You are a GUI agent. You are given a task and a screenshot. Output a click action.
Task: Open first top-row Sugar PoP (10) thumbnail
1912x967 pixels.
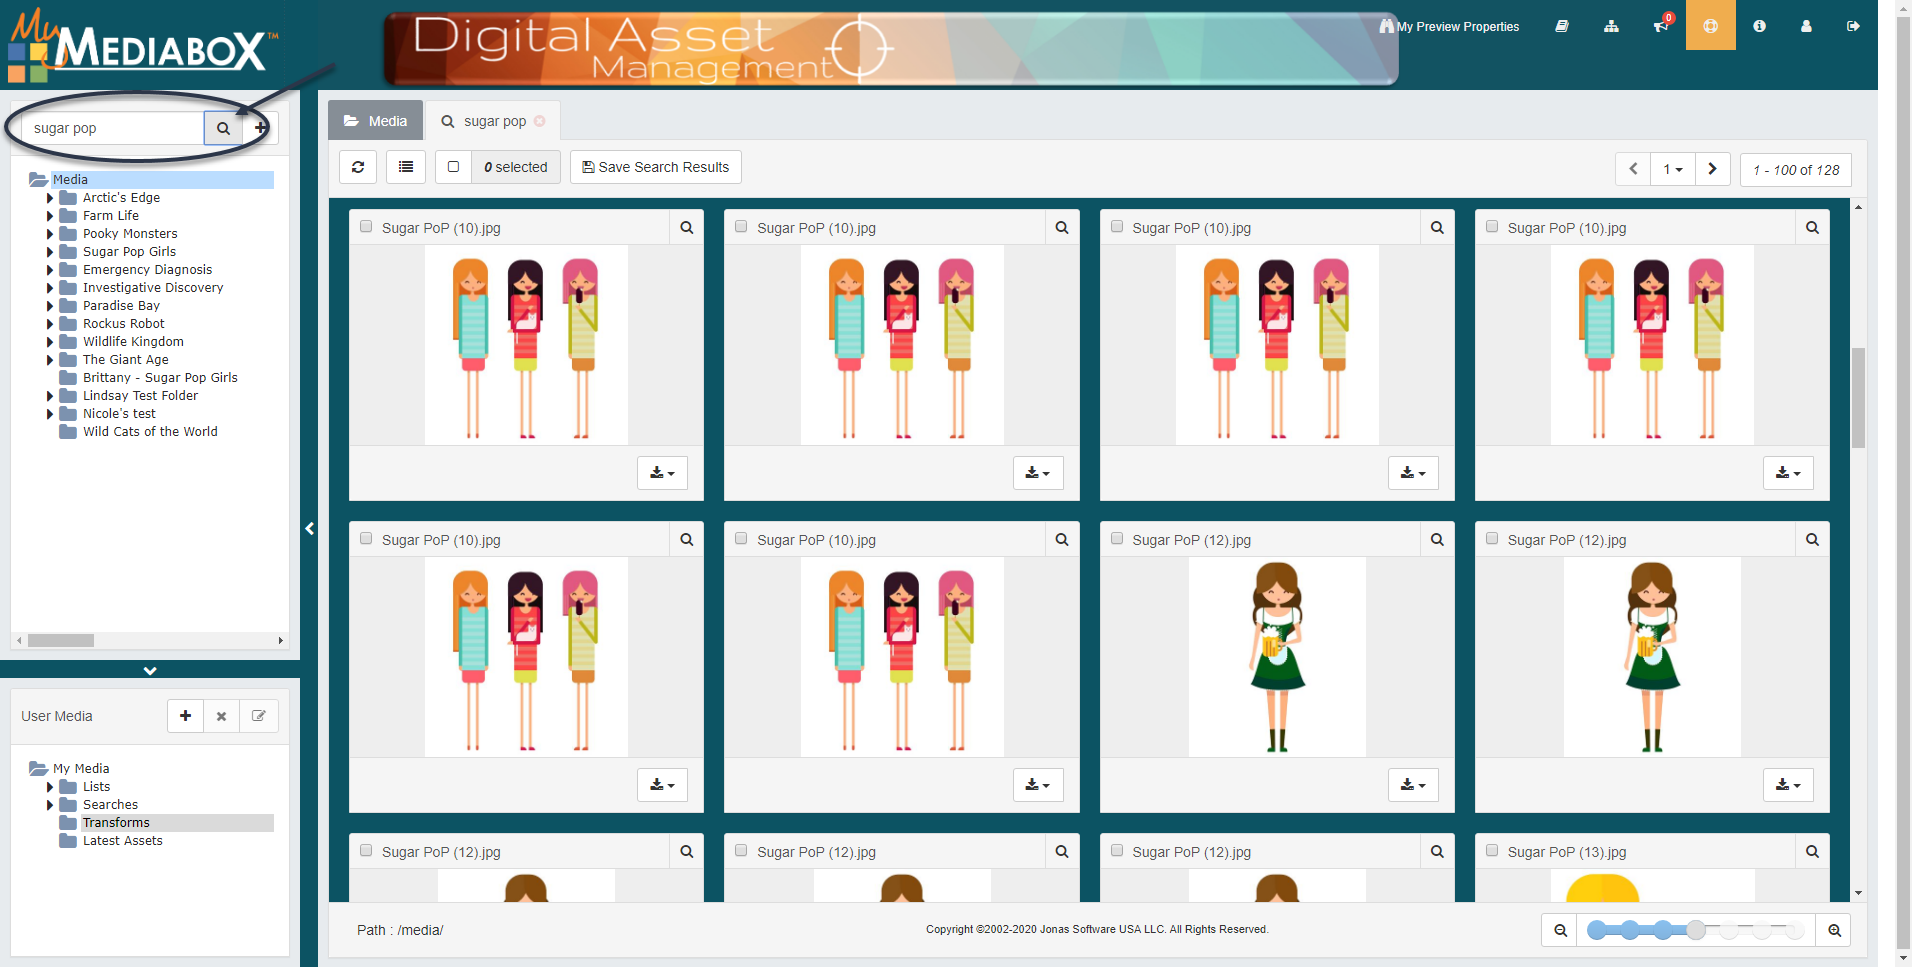tap(526, 345)
